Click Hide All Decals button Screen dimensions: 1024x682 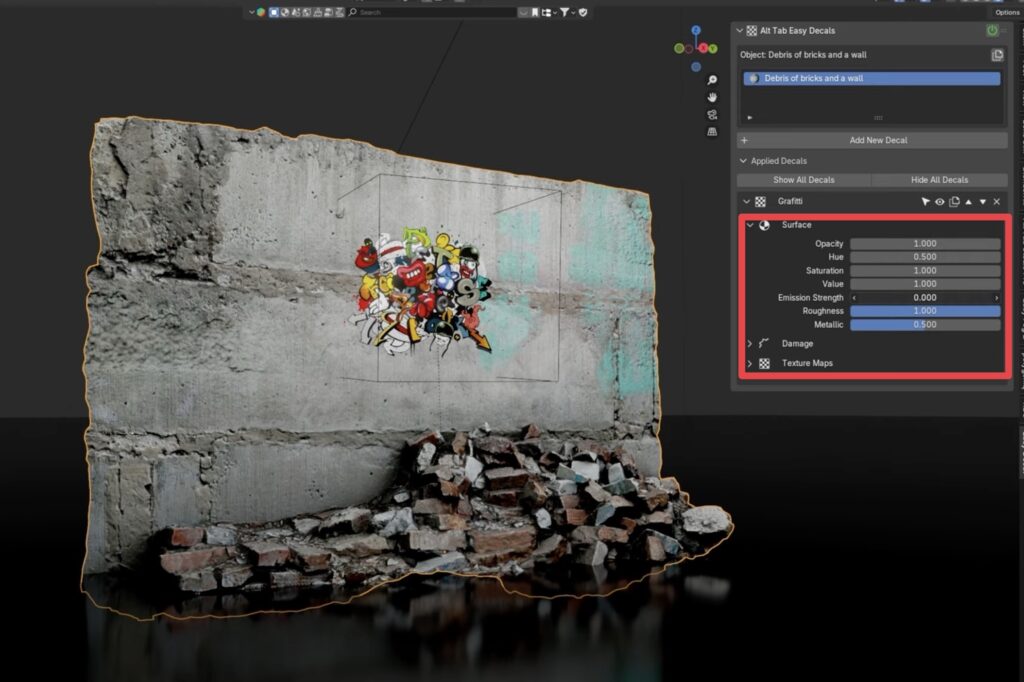point(939,180)
